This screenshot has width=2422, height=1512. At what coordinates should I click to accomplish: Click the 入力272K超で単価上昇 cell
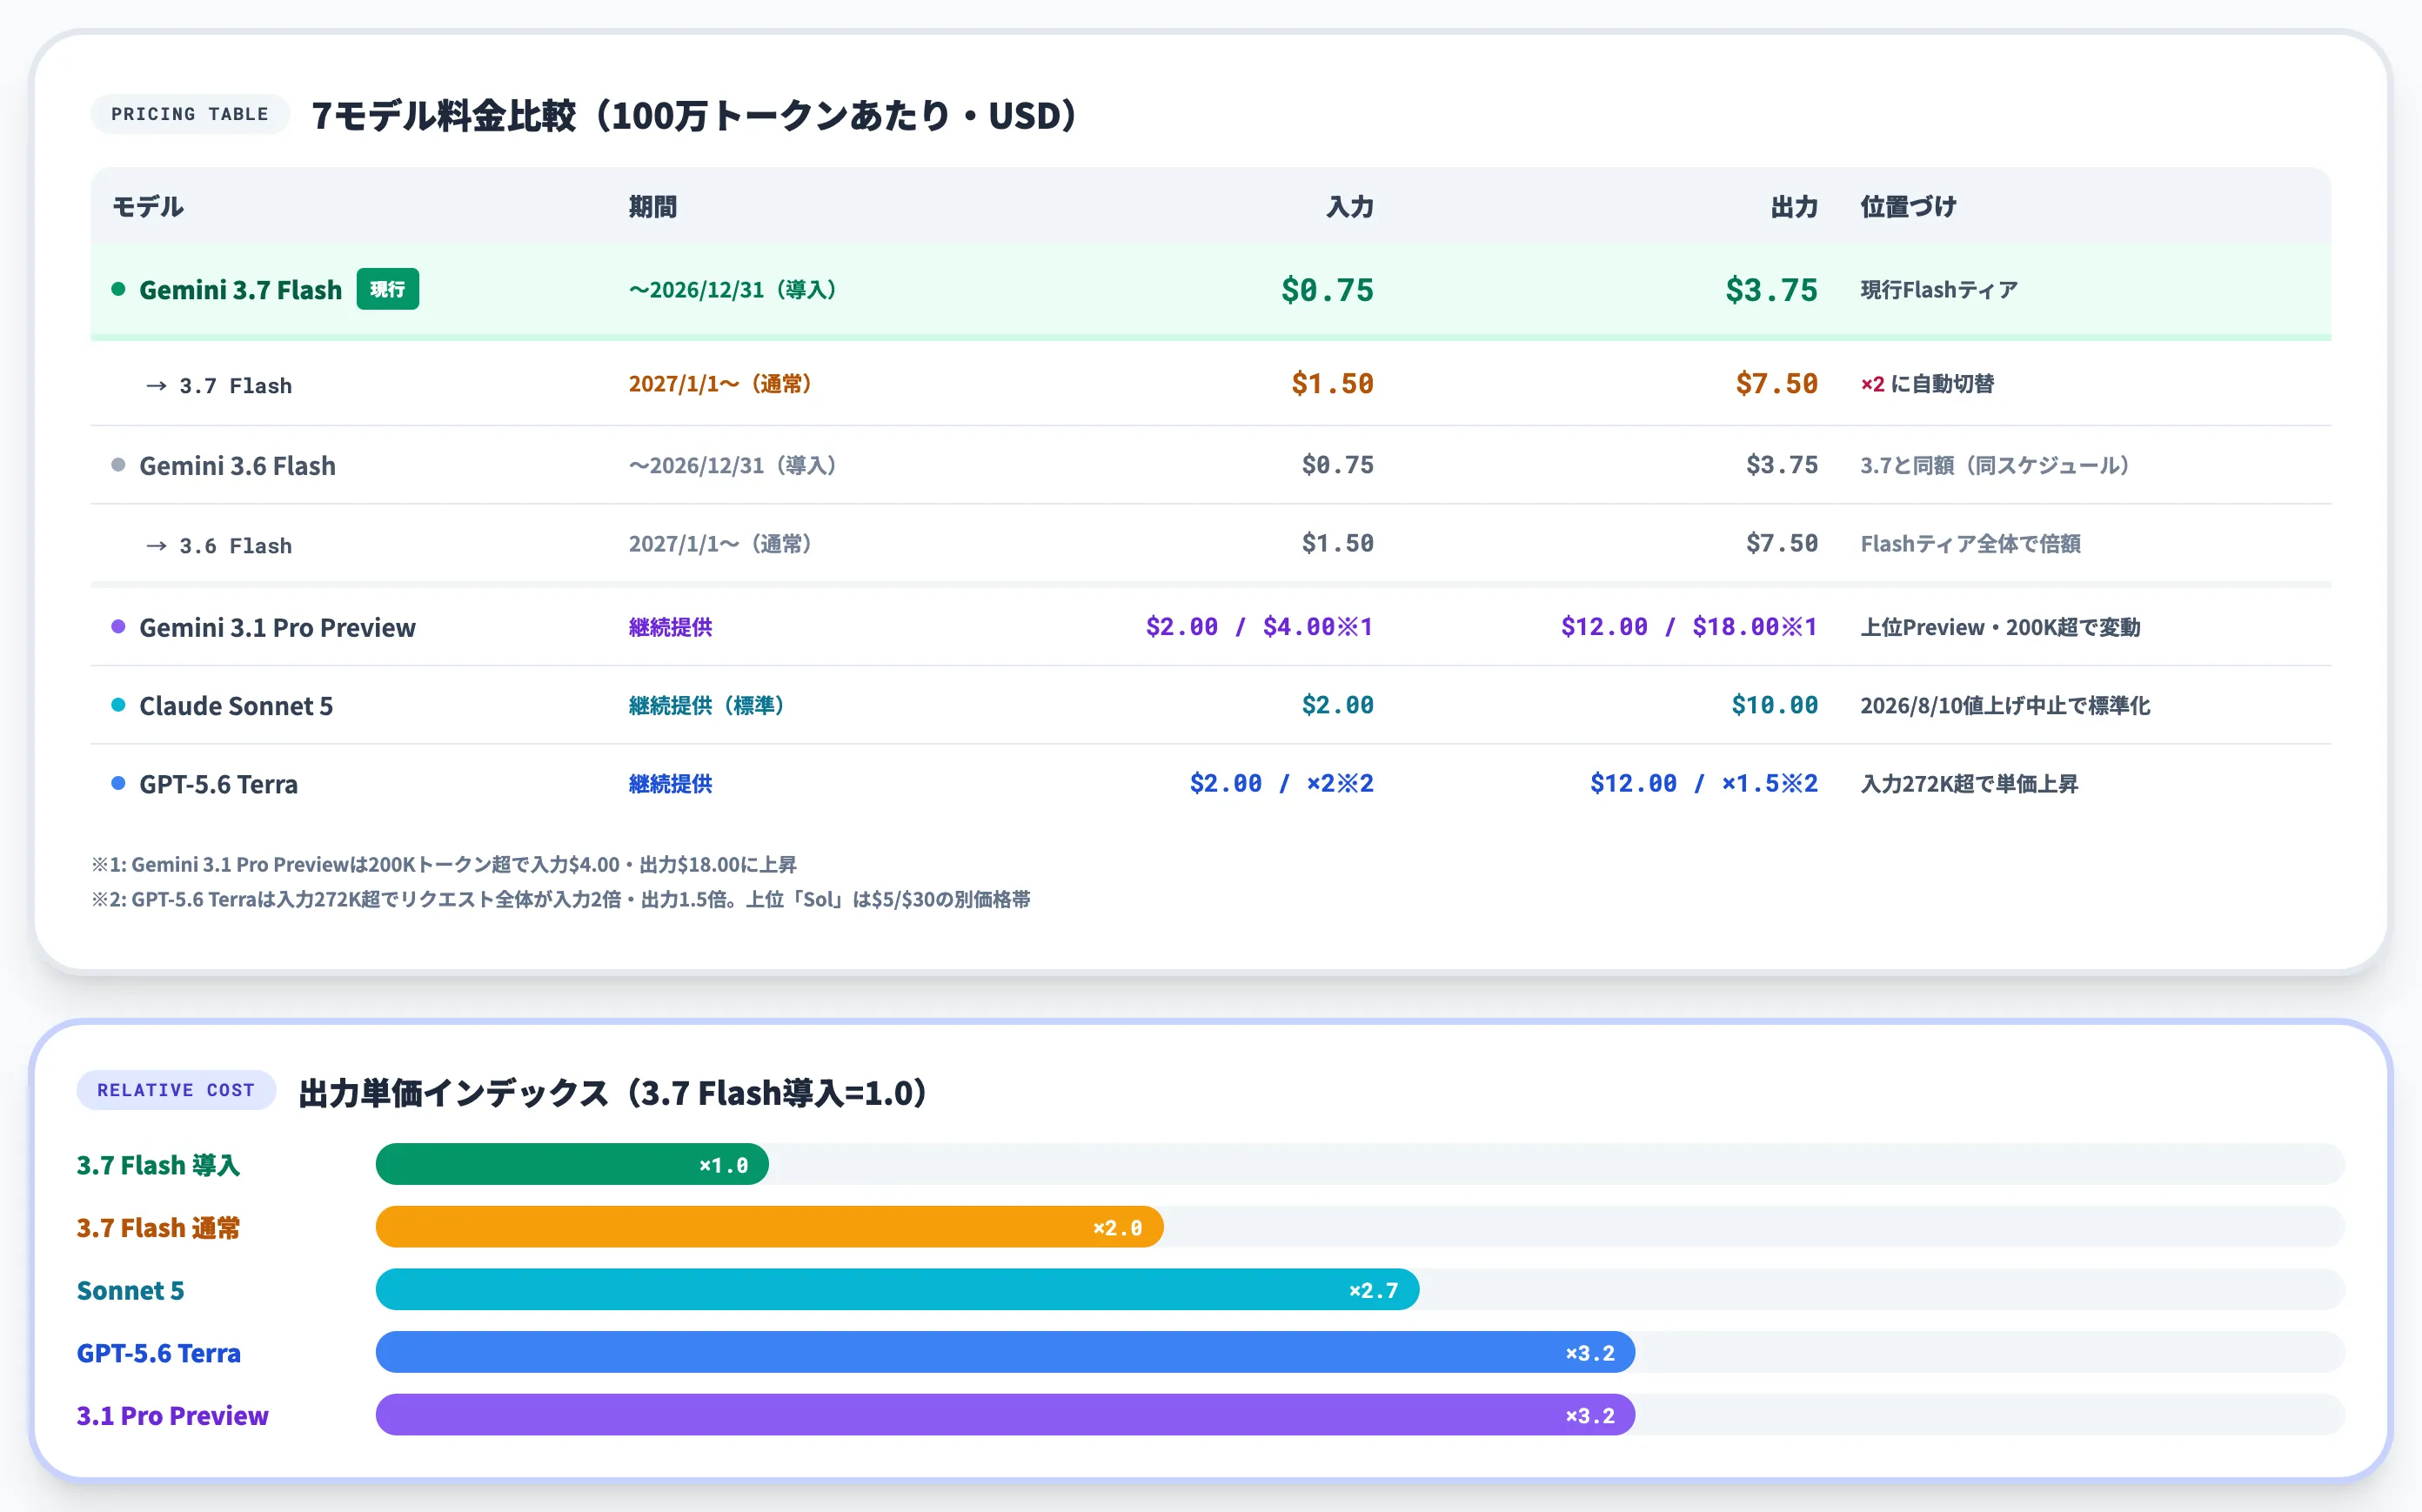coord(1969,783)
